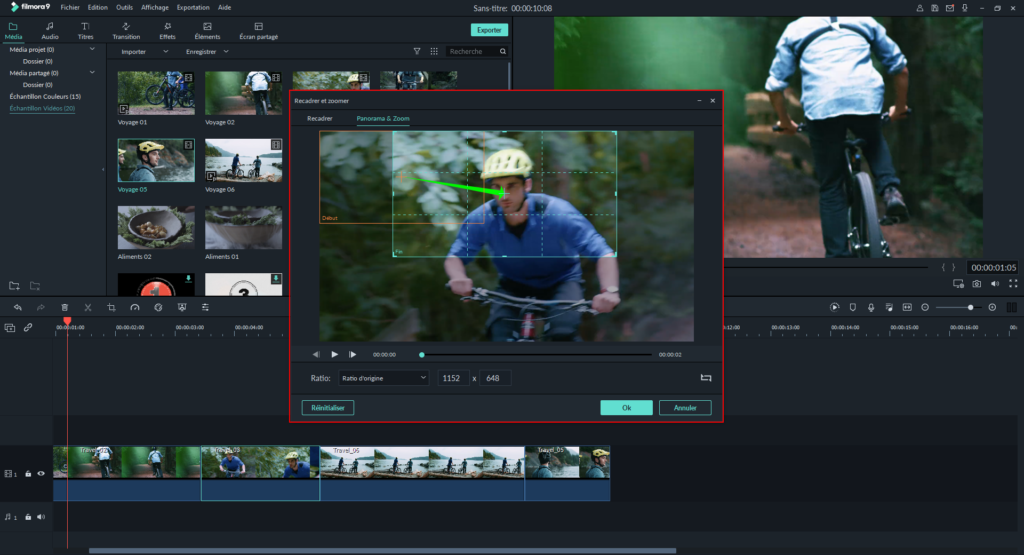Open the color palette tool
Image resolution: width=1024 pixels, height=555 pixels.
(158, 308)
